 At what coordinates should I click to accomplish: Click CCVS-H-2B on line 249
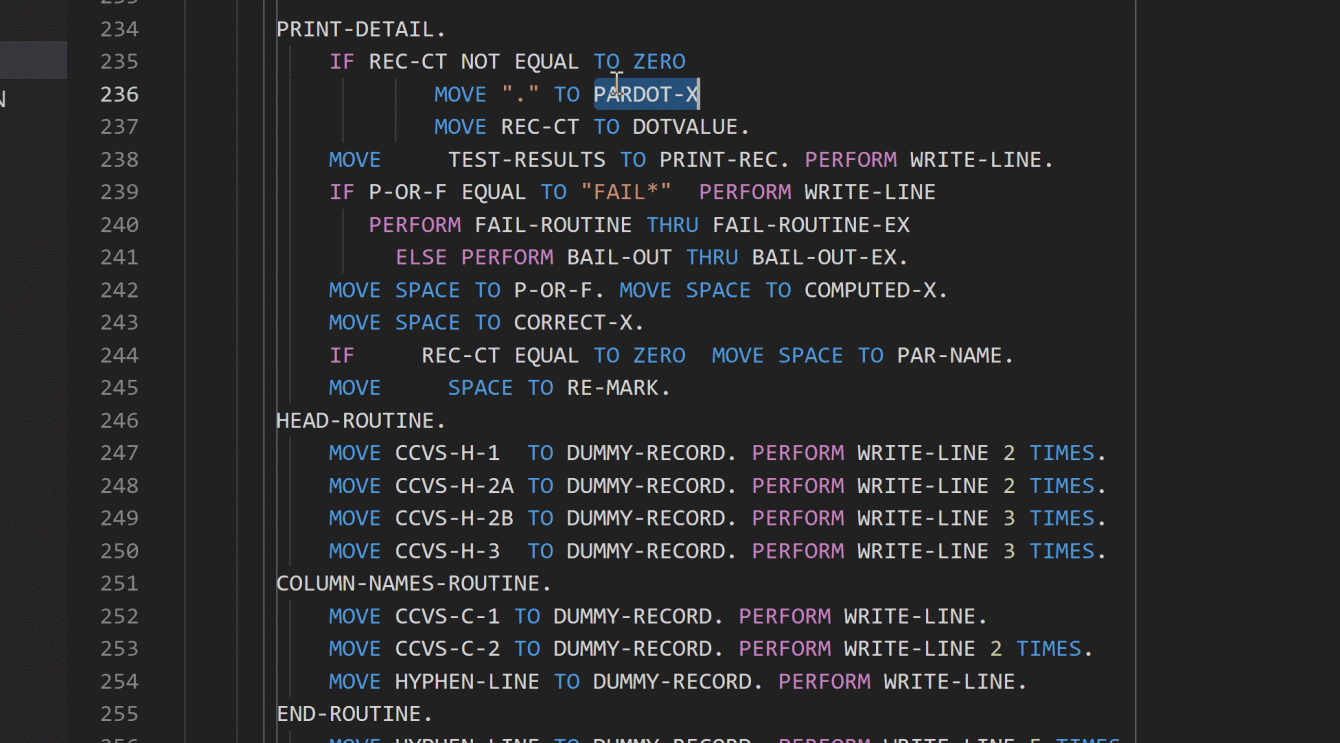[455, 518]
